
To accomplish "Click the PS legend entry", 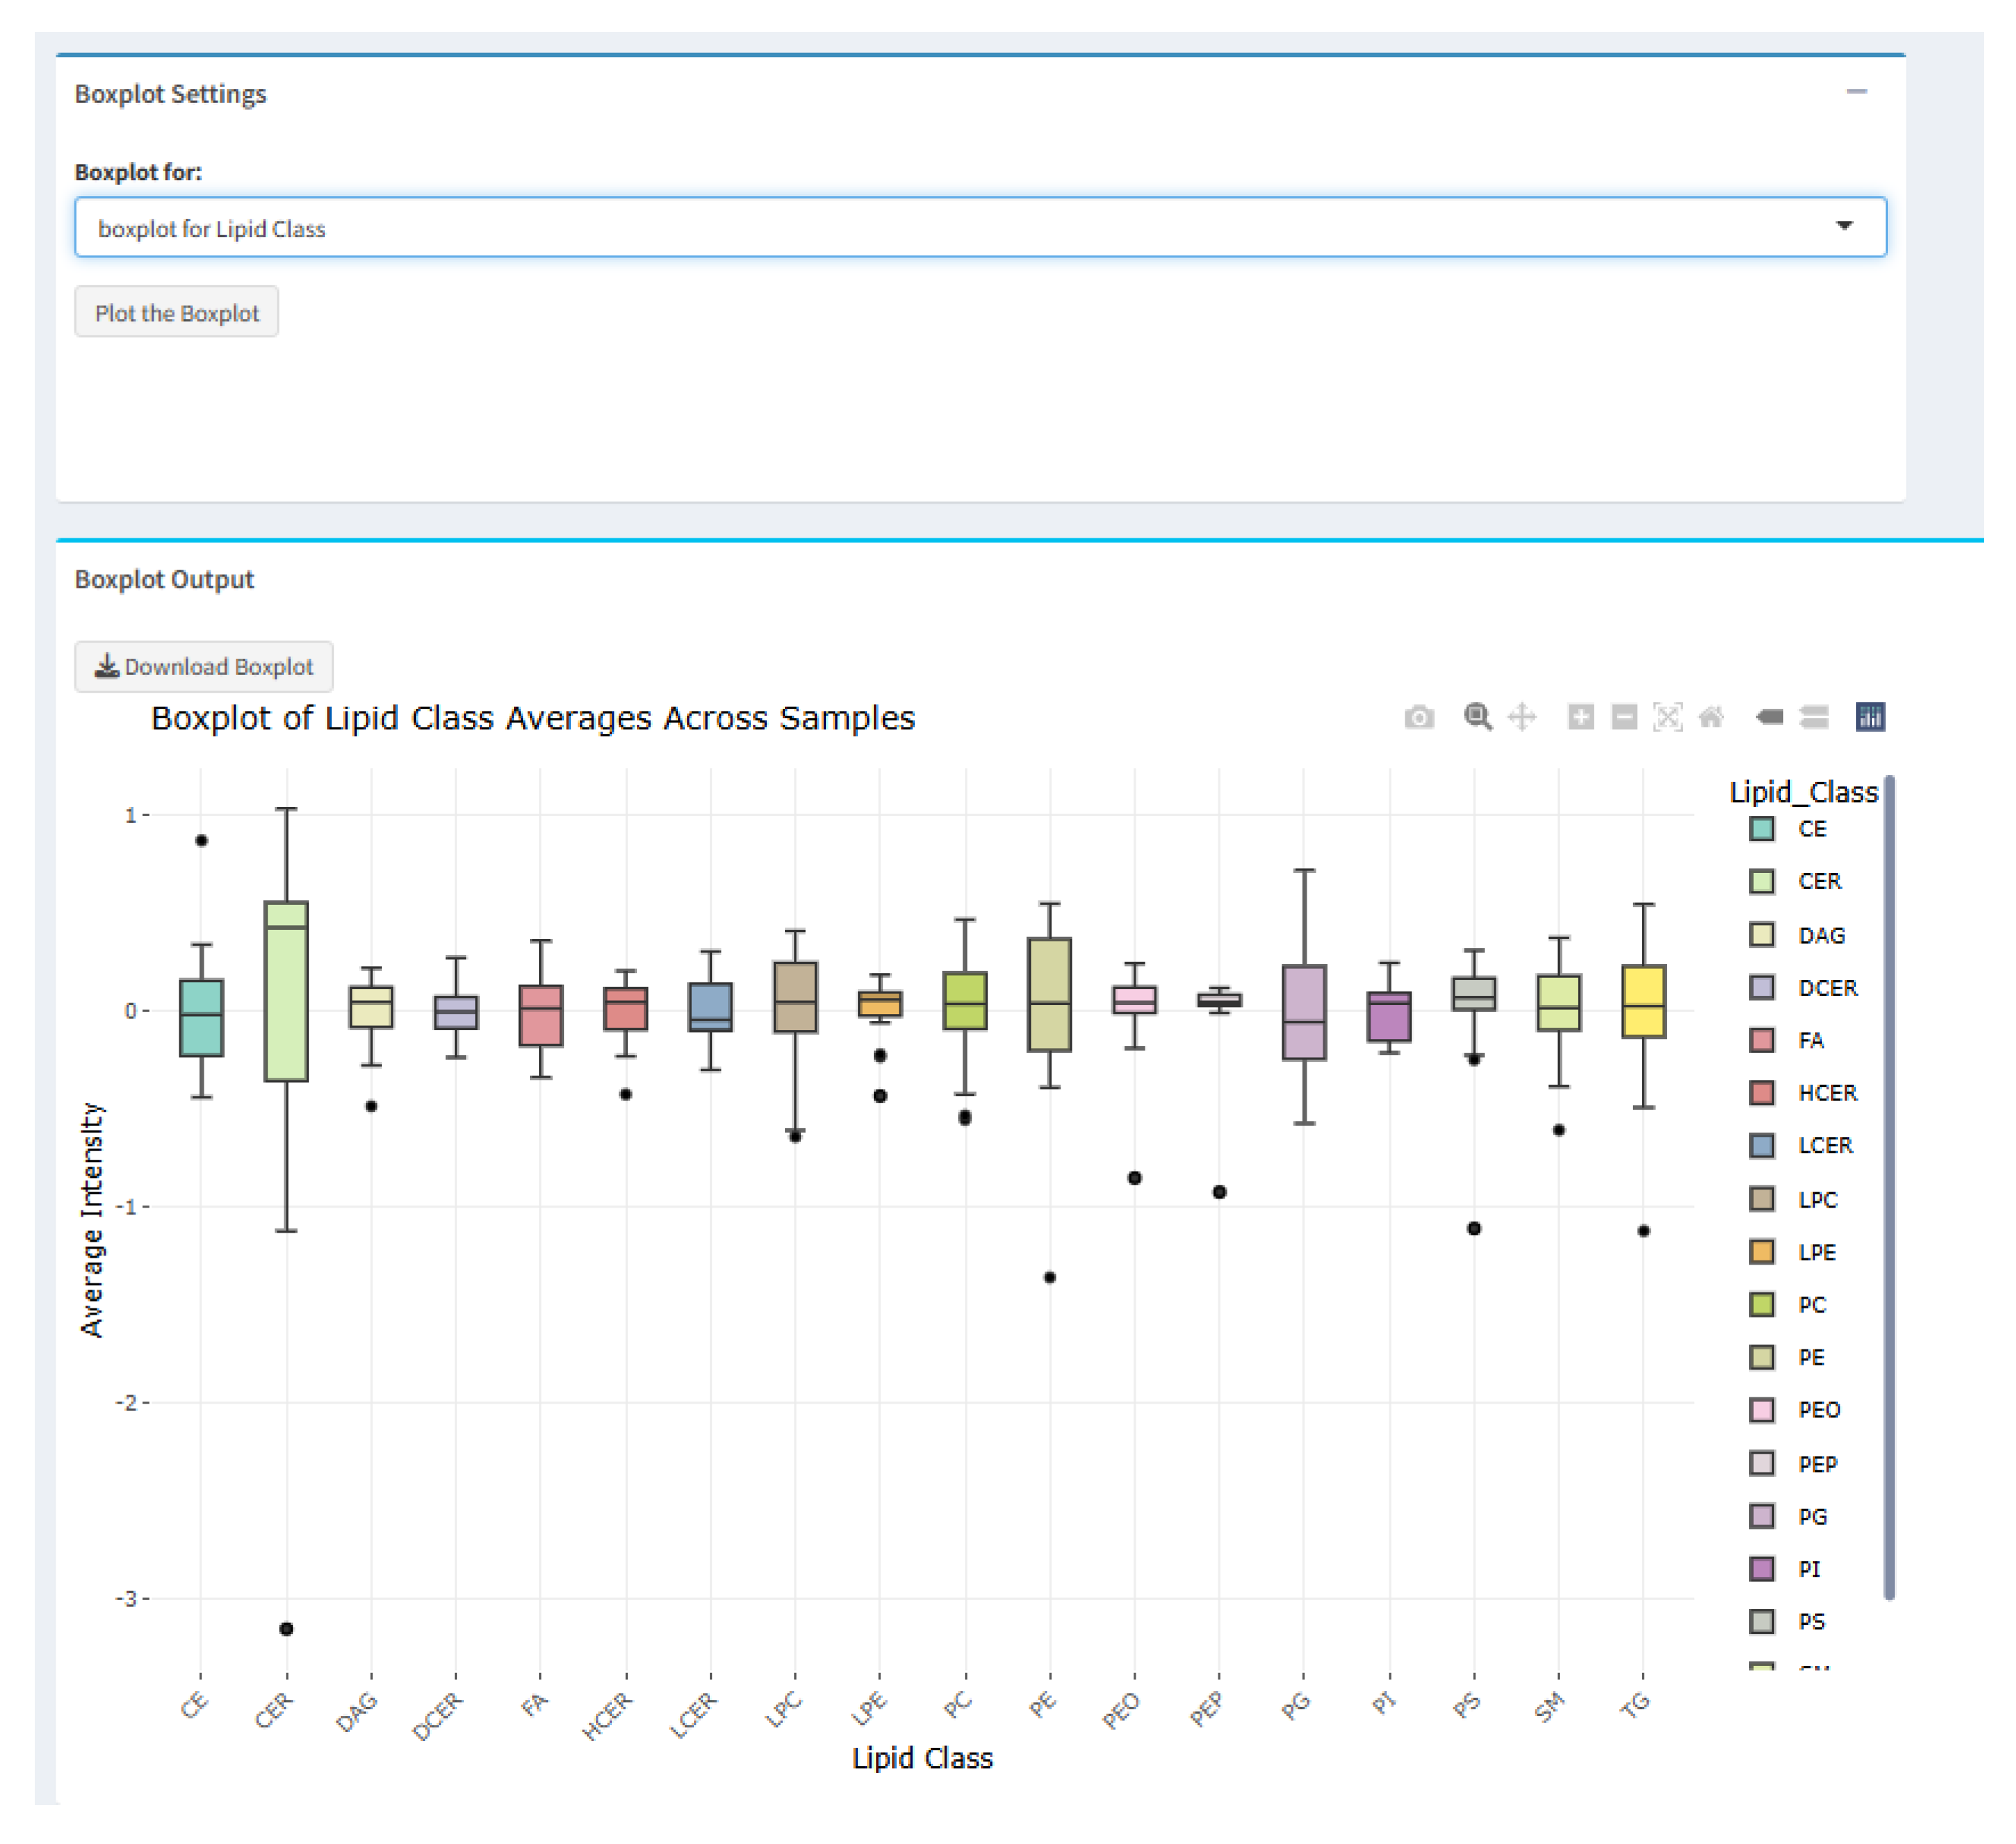I will [1788, 1622].
